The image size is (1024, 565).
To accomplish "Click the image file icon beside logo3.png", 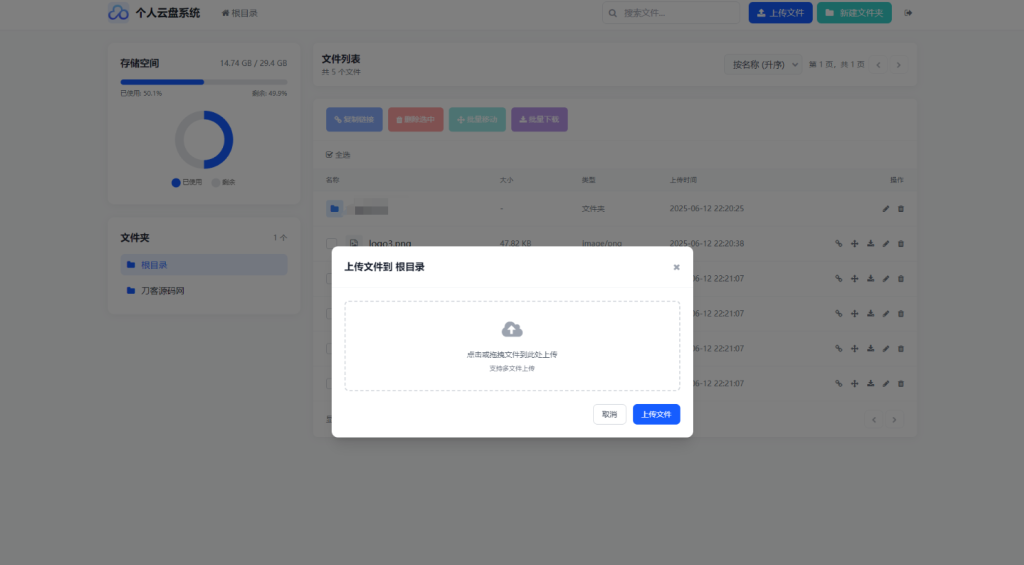I will pos(353,243).
